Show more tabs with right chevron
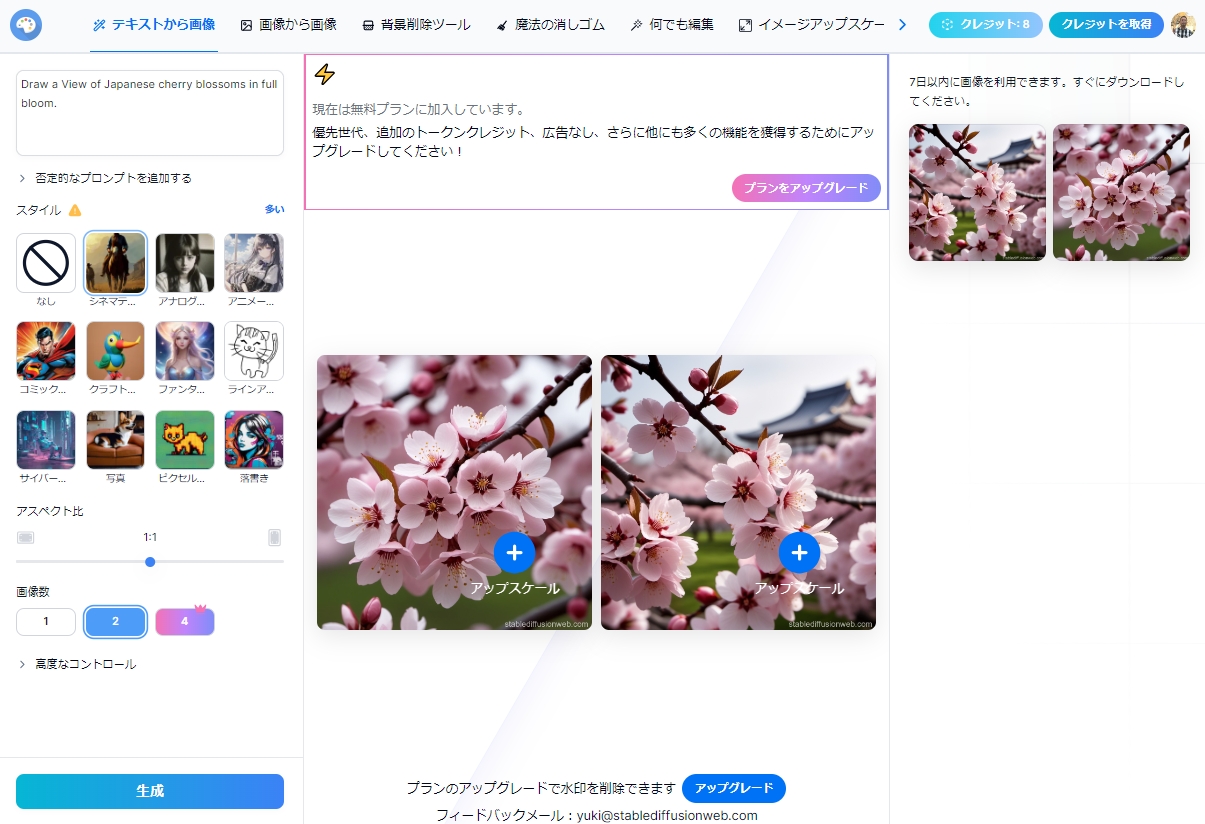This screenshot has height=824, width=1205. [x=902, y=25]
